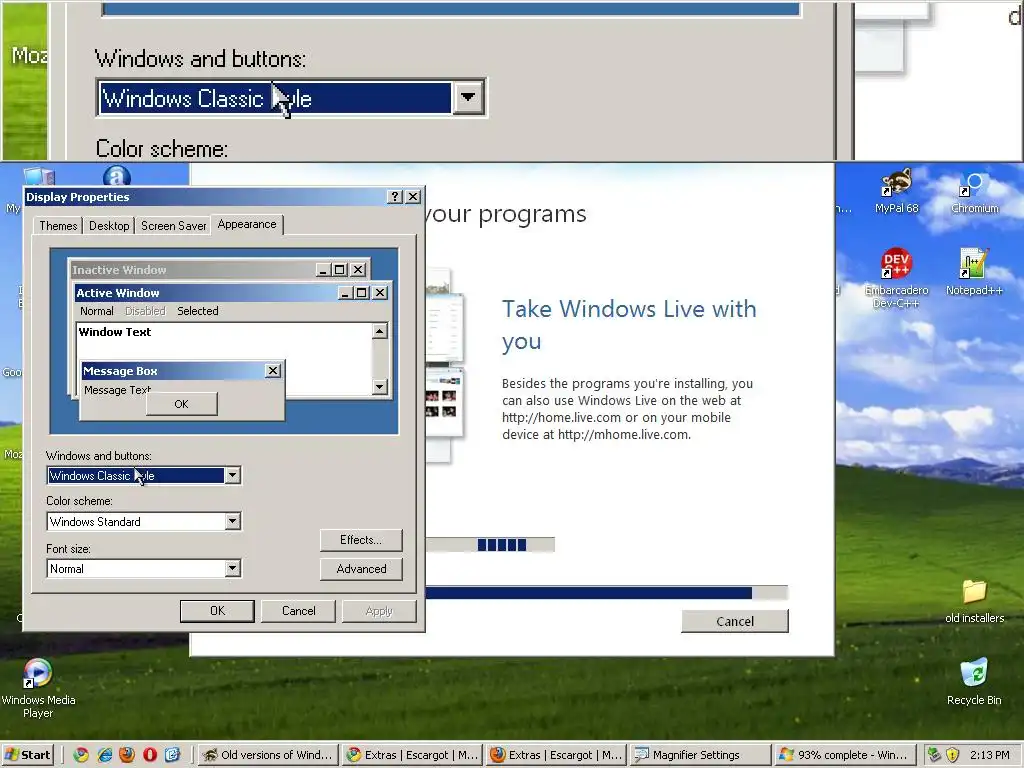Expand the Windows and buttons dropdown
The width and height of the screenshot is (1024, 768).
[232, 475]
